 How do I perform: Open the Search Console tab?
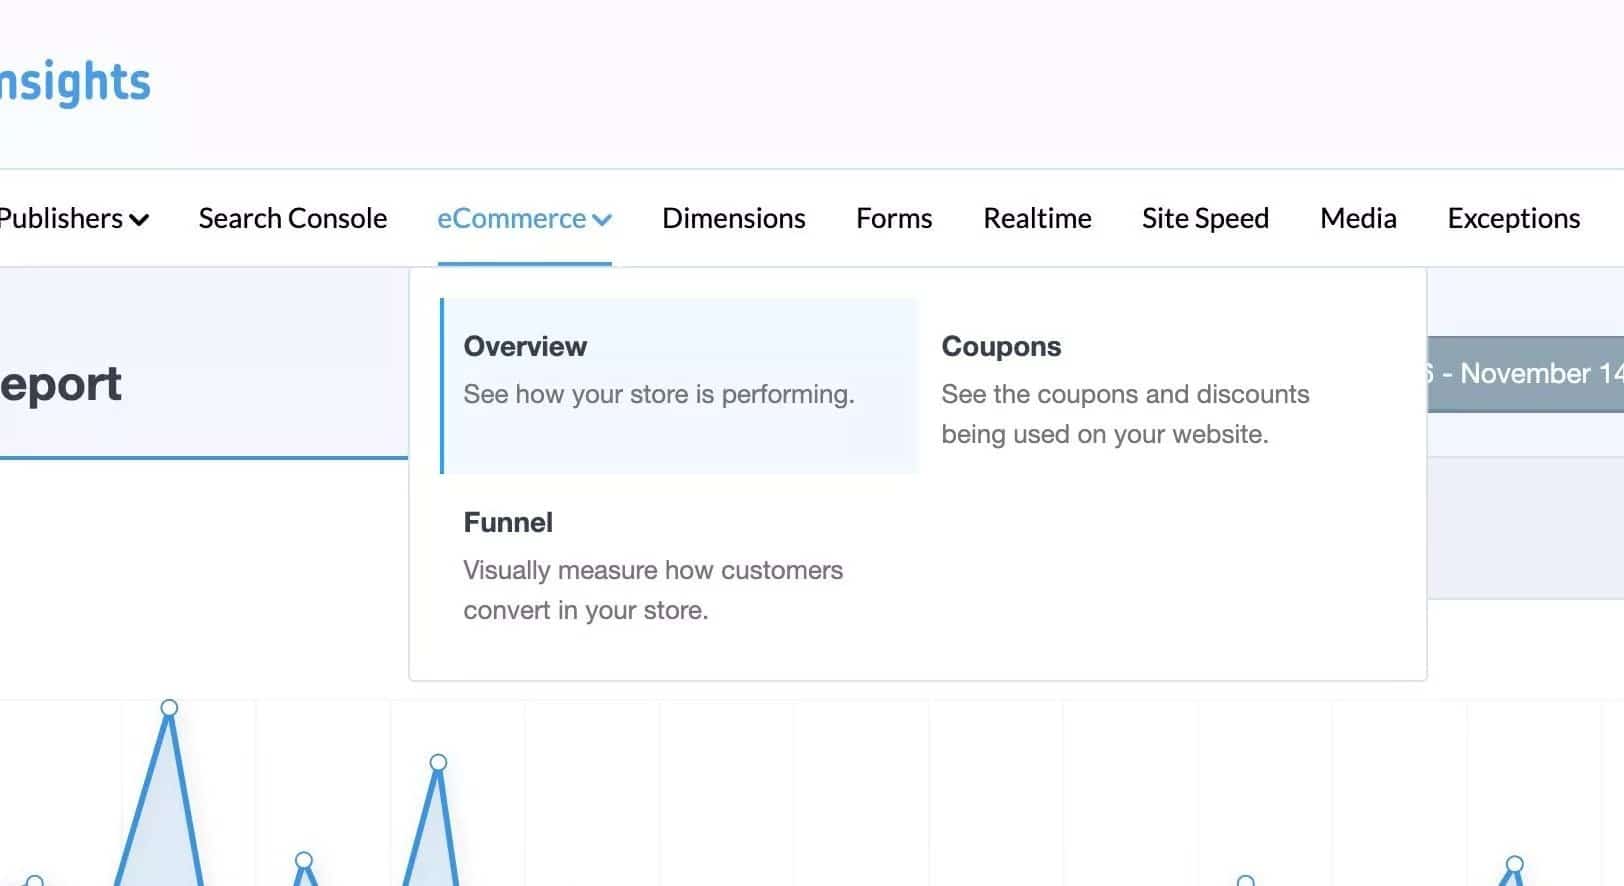[292, 218]
